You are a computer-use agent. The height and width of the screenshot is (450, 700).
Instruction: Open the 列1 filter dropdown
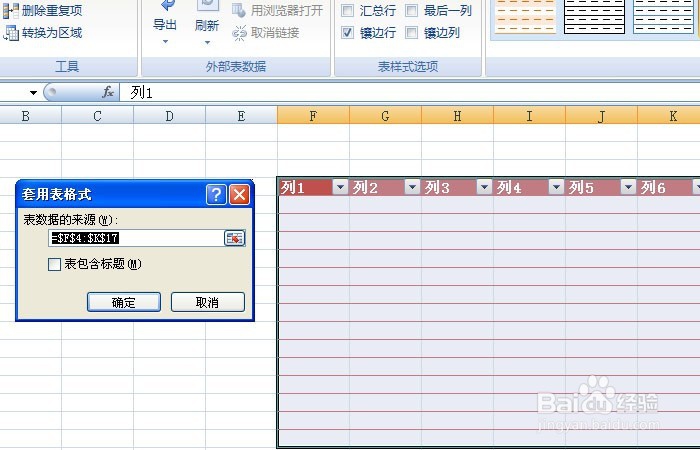341,187
